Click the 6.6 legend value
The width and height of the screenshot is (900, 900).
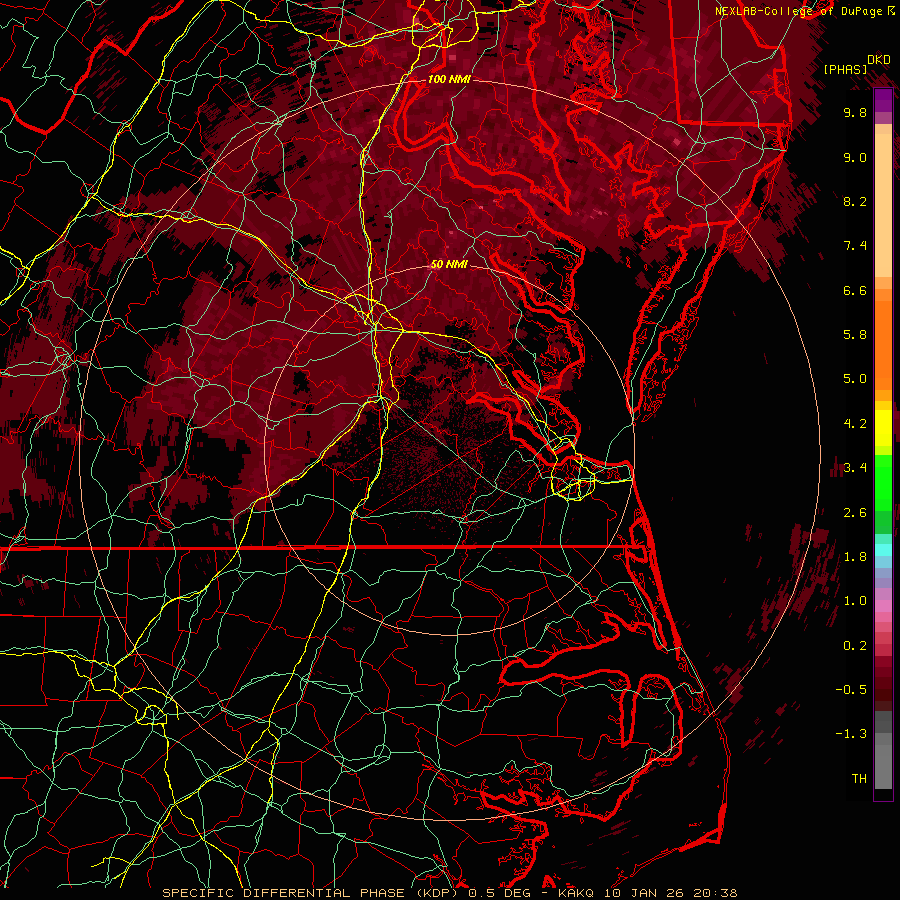click(855, 290)
